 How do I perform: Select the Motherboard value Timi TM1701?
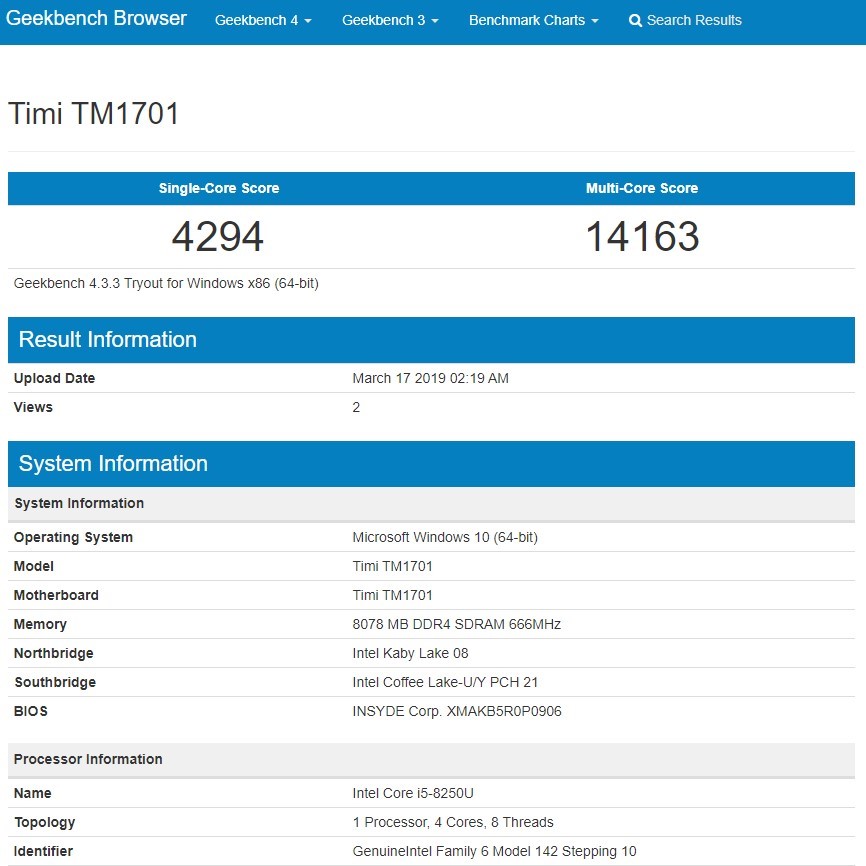(x=392, y=595)
